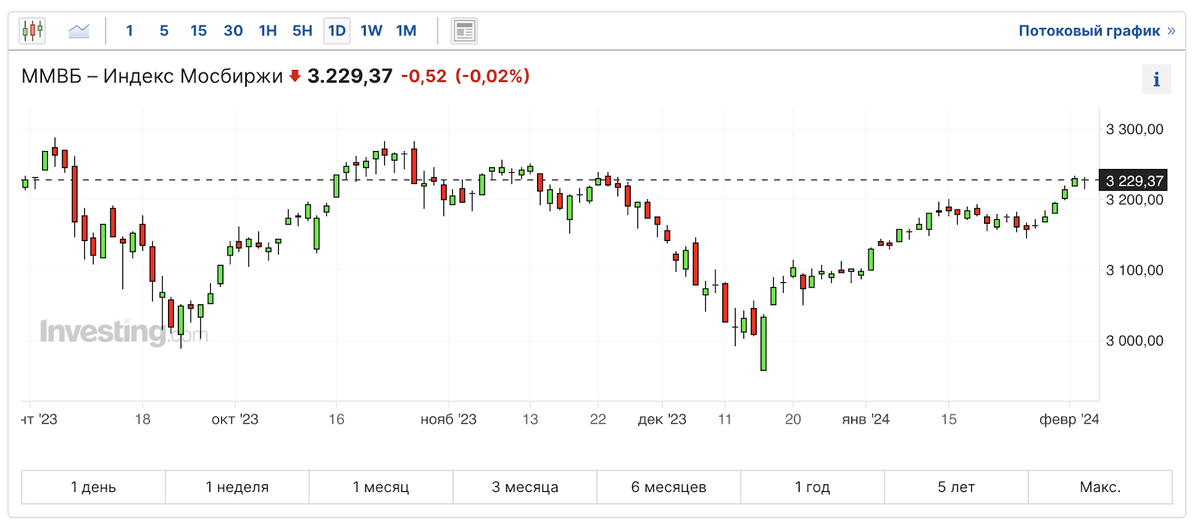Click the ММВБ – Индекс Мосбиржи title
Screen dimensions: 1200x528
[152, 76]
